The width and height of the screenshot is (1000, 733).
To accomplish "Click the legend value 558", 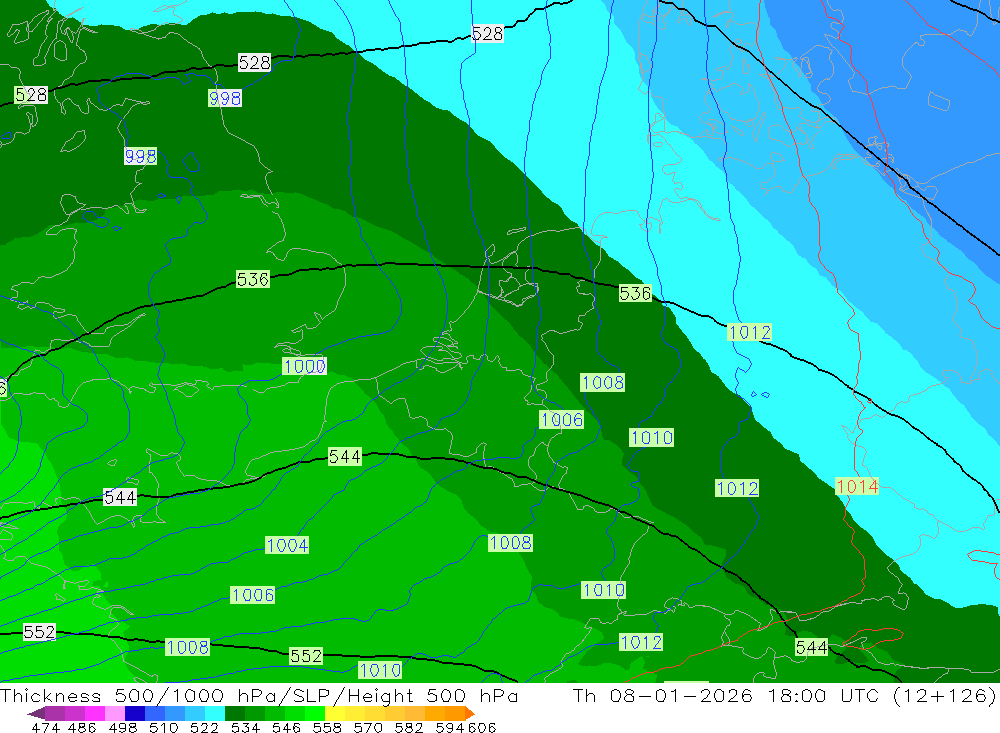I will click(327, 727).
